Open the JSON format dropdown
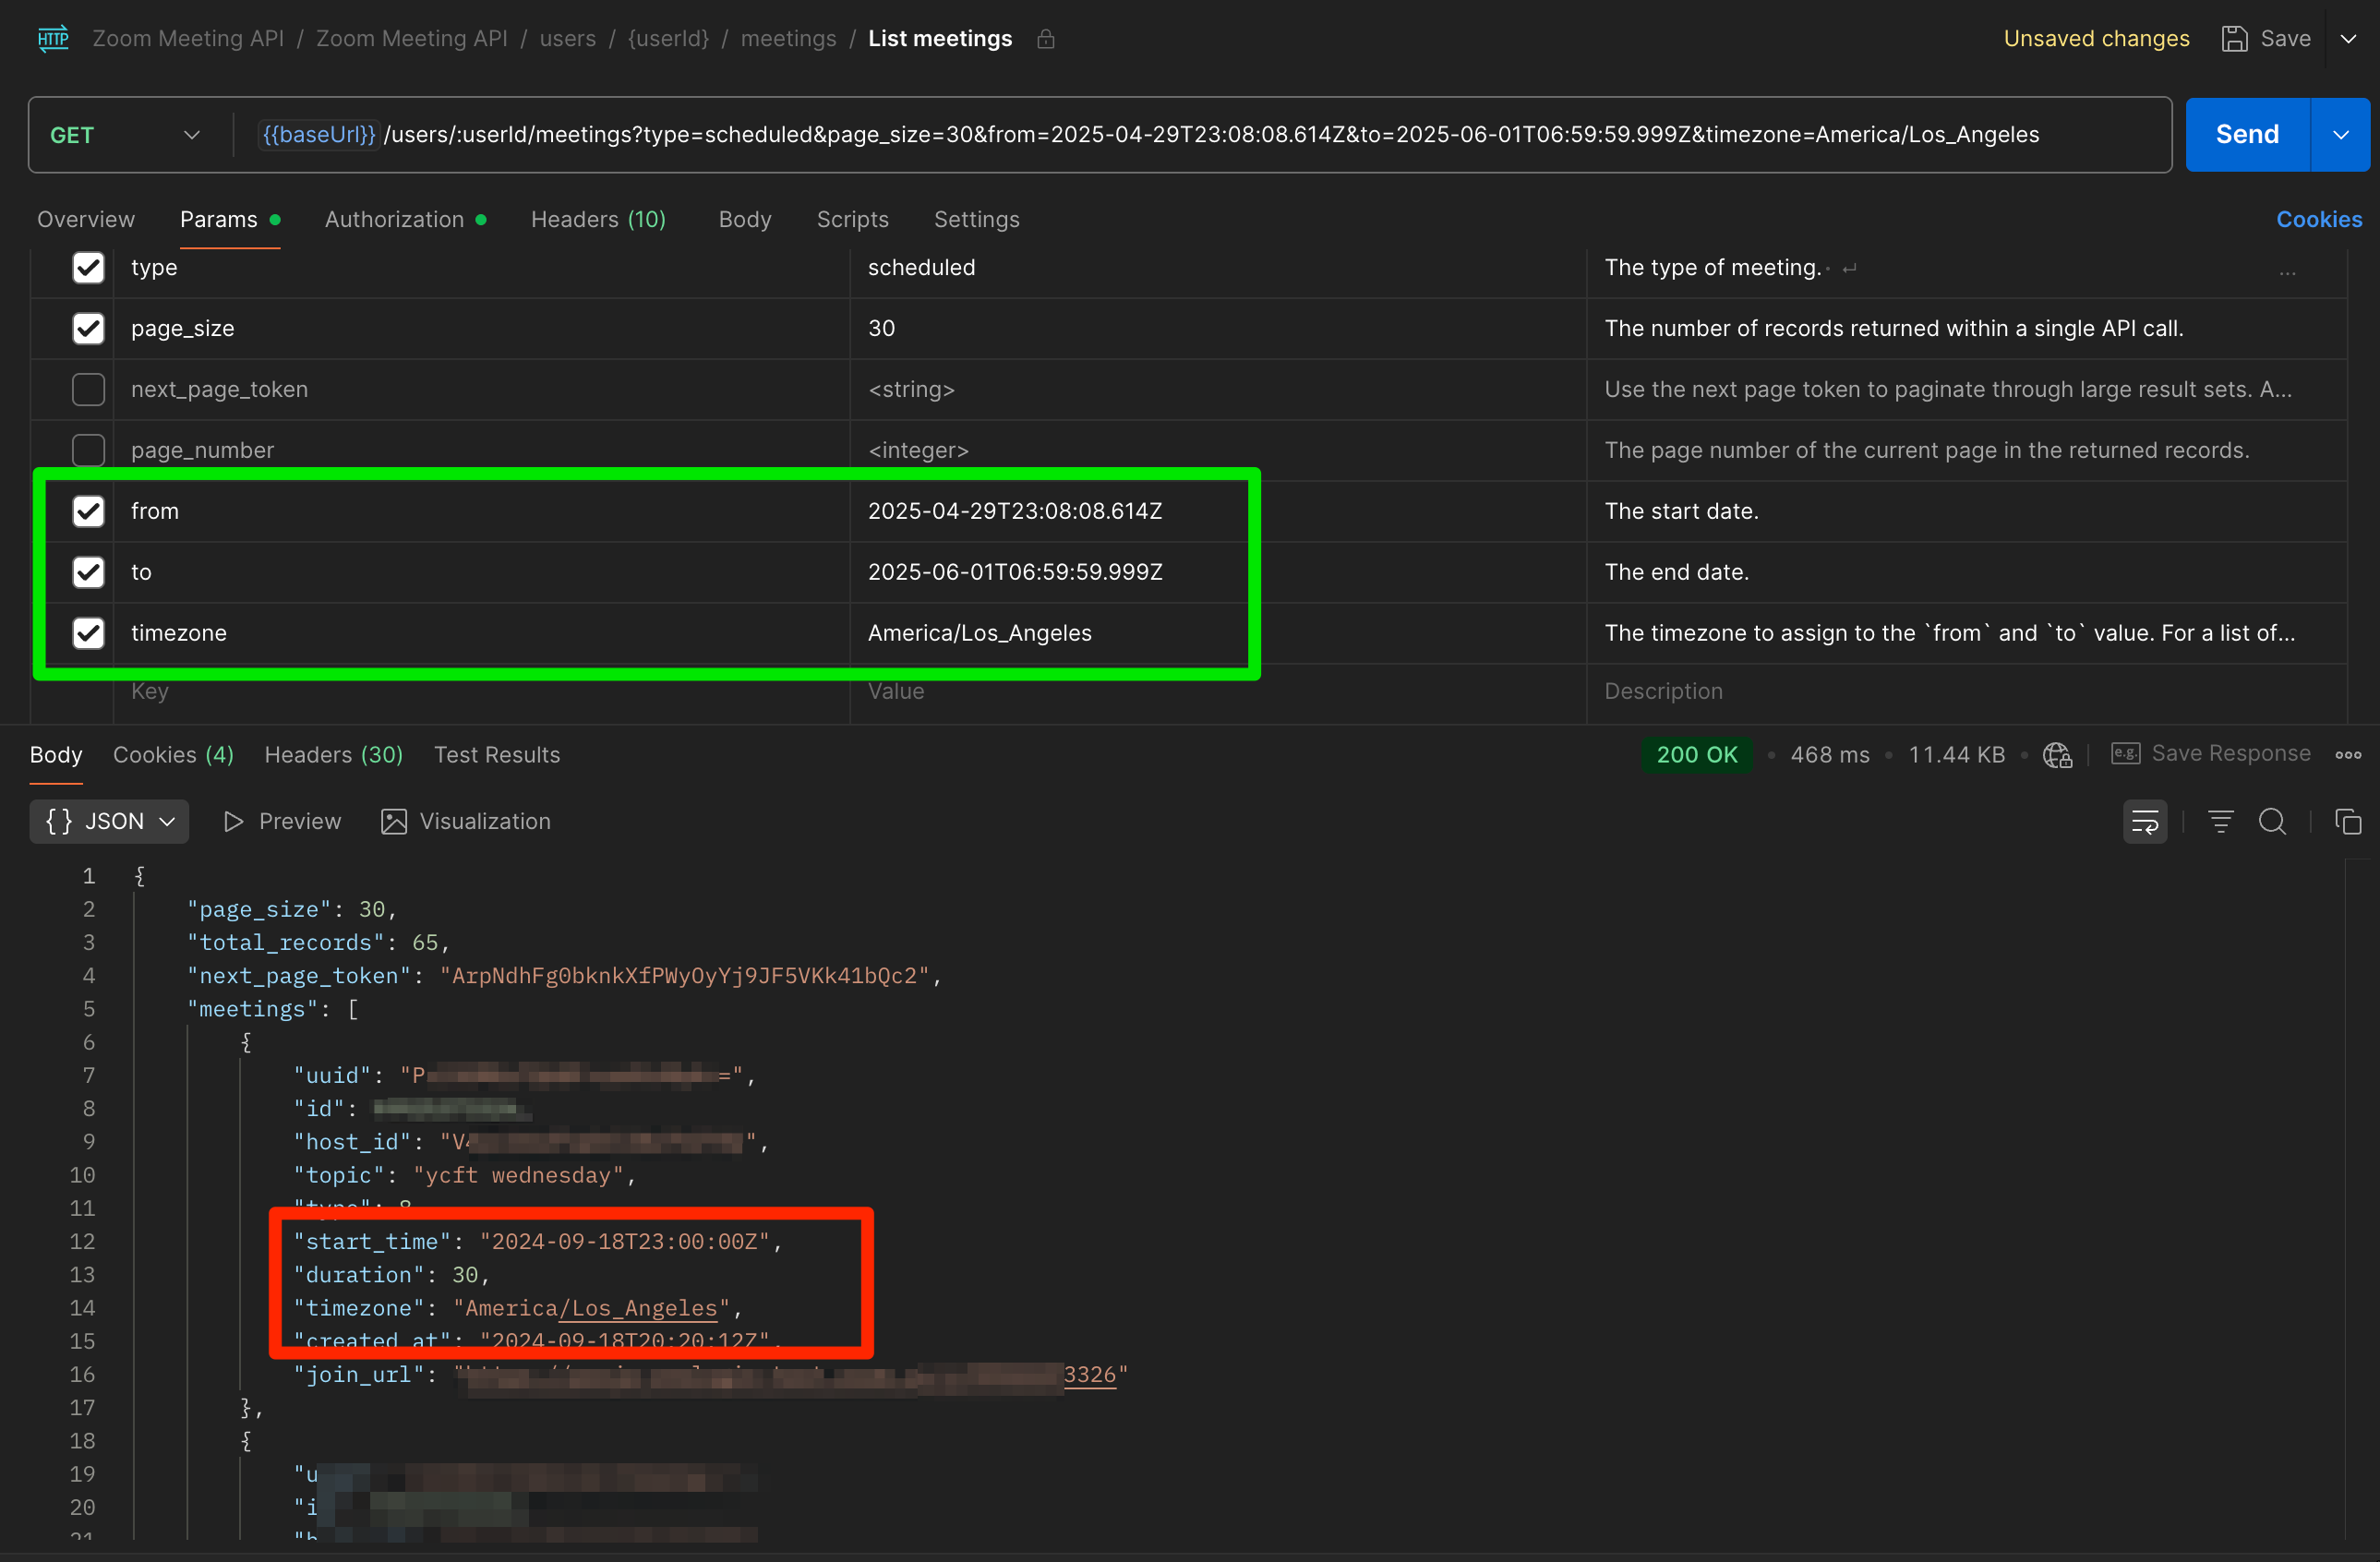The width and height of the screenshot is (2380, 1562). pos(109,822)
